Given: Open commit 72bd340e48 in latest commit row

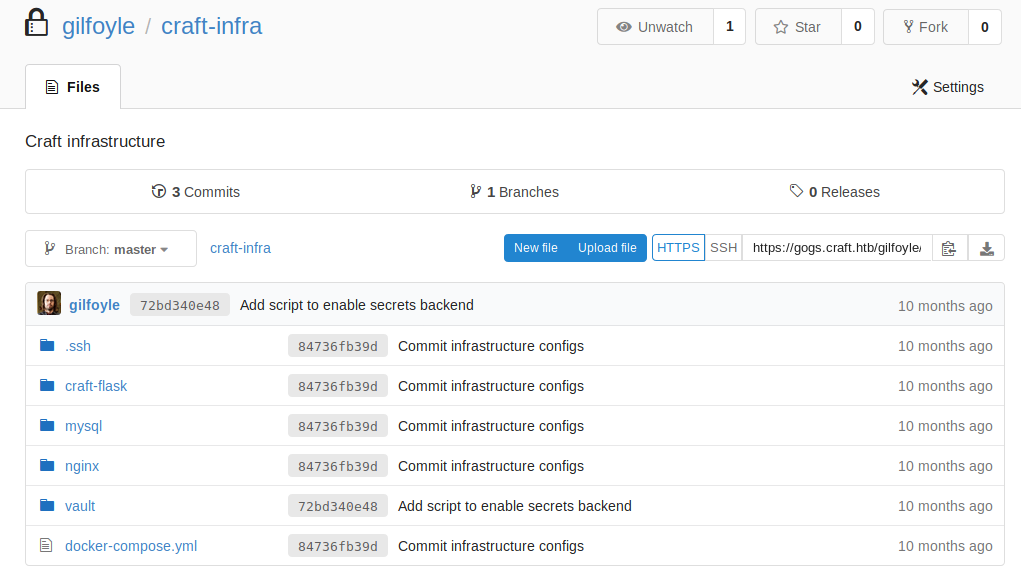Looking at the screenshot, I should 180,305.
